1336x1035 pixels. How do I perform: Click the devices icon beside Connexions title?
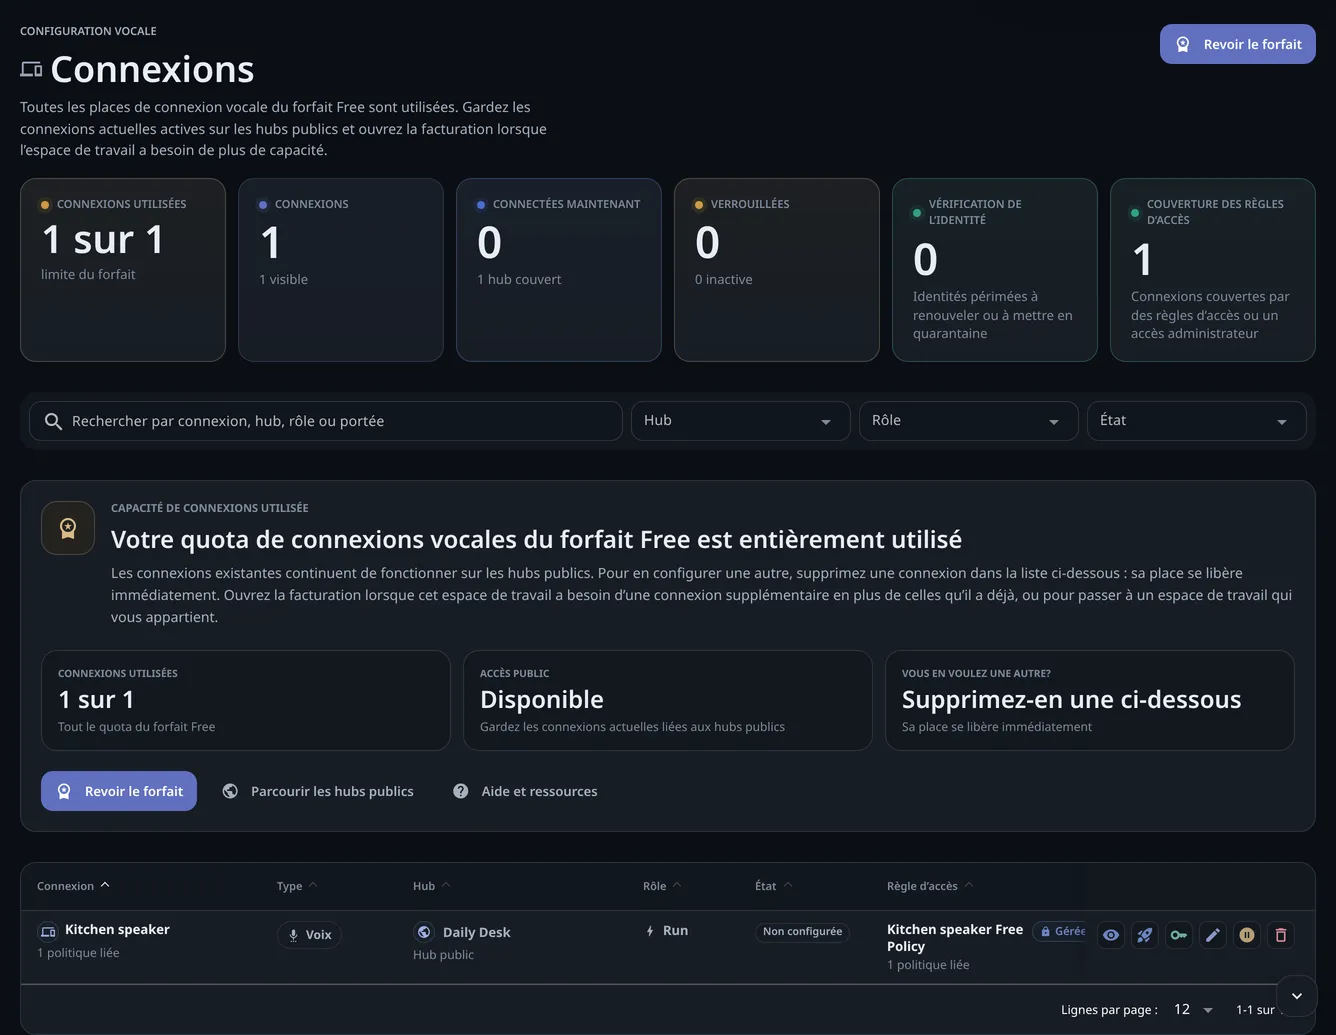pos(31,70)
